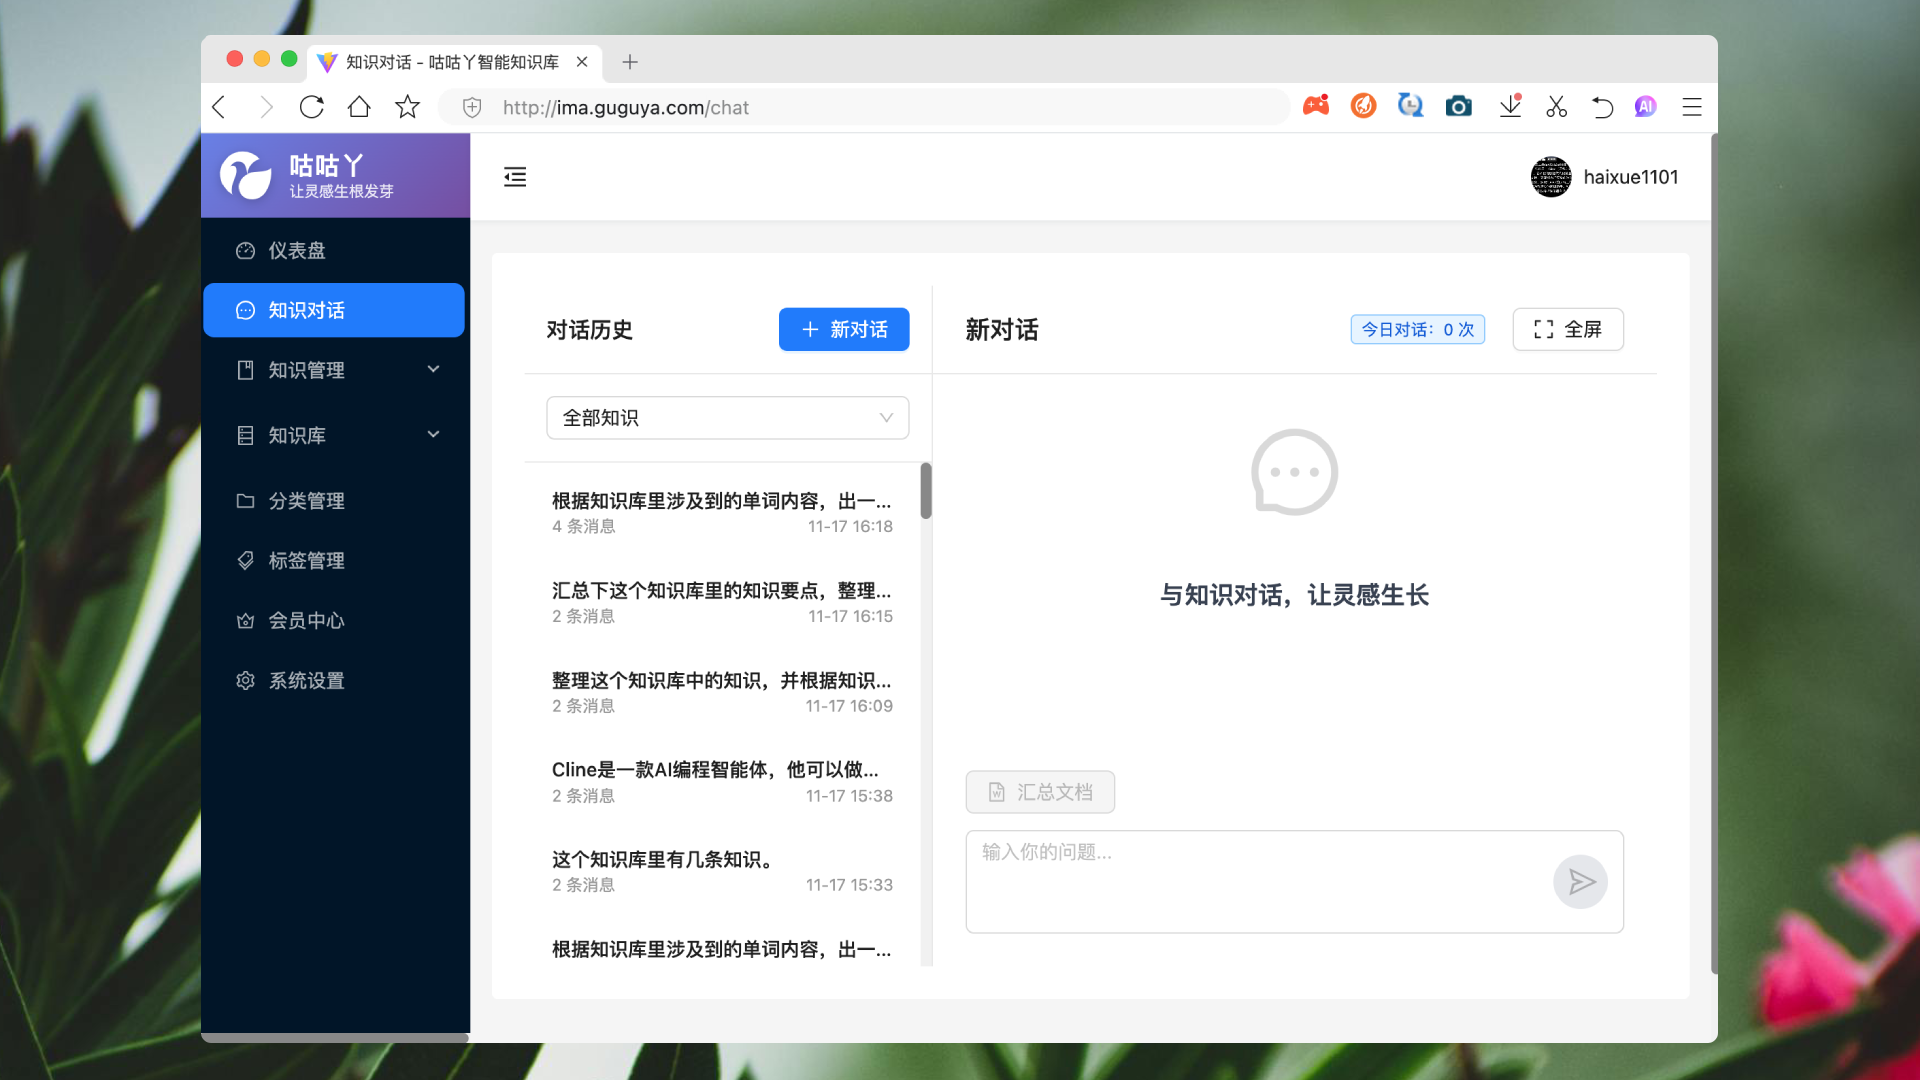Screen dimensions: 1920x1080
Task: Collapse the sidebar using the panel icon
Action: [515, 176]
